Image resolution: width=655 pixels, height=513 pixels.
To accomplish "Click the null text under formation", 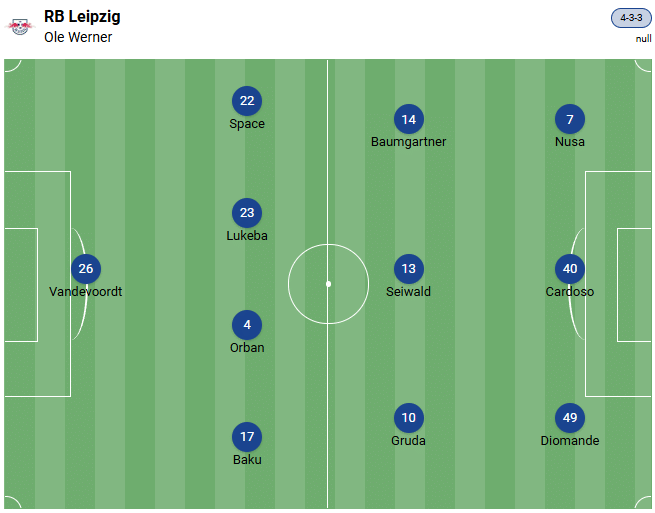I will pyautogui.click(x=643, y=39).
